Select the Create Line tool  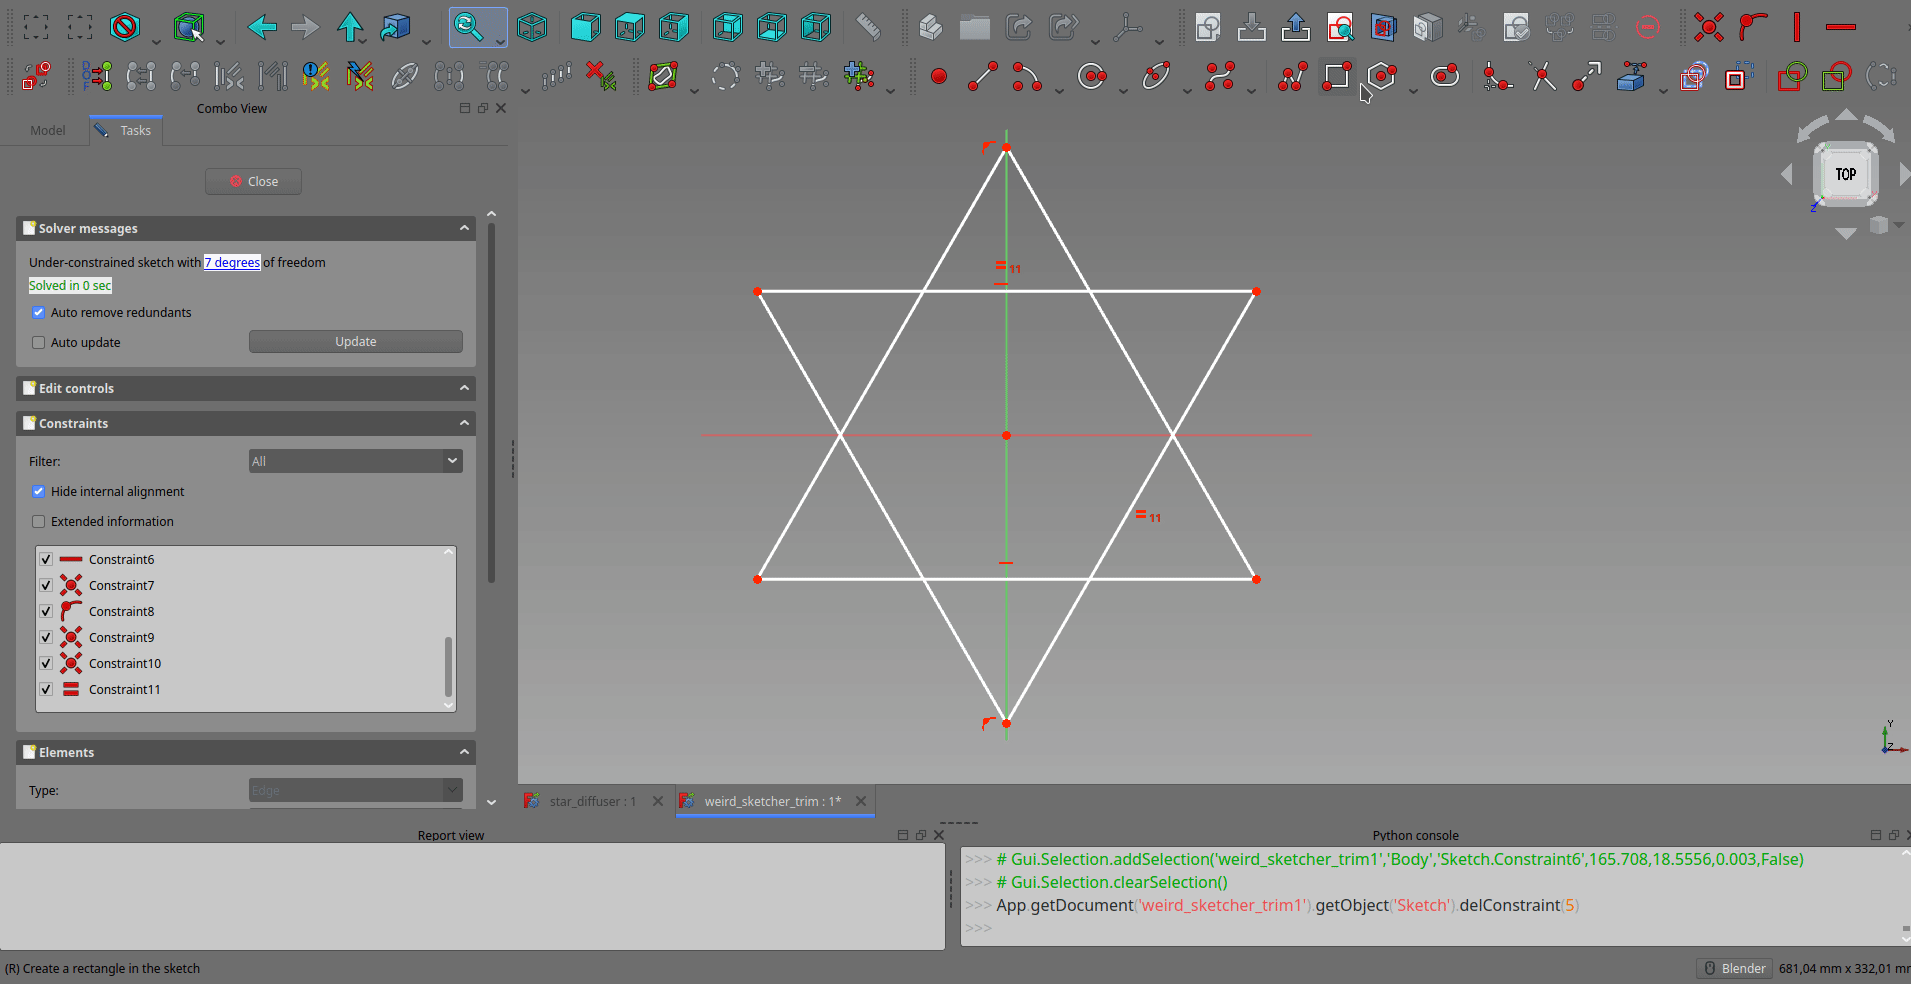pyautogui.click(x=982, y=76)
